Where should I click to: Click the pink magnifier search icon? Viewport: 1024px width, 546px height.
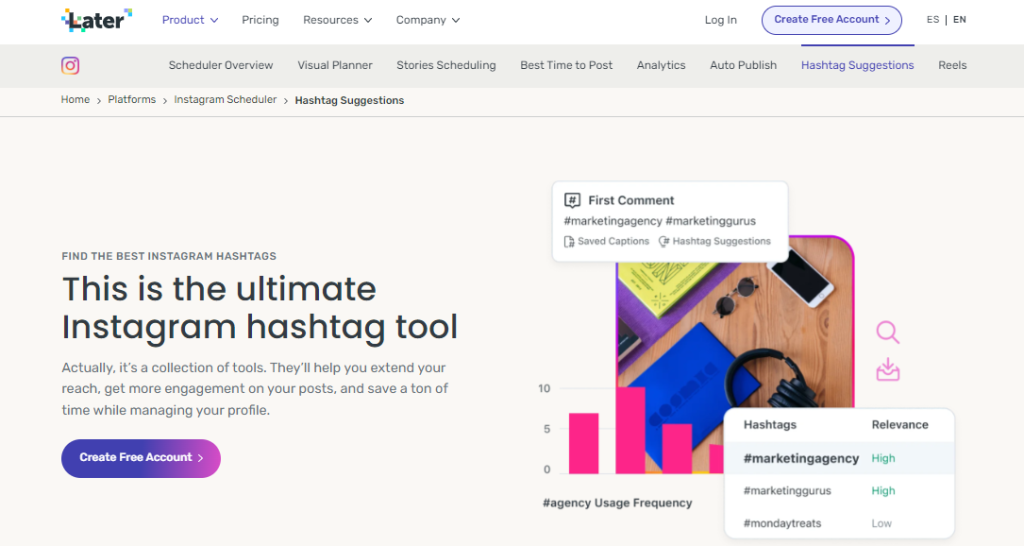click(888, 332)
